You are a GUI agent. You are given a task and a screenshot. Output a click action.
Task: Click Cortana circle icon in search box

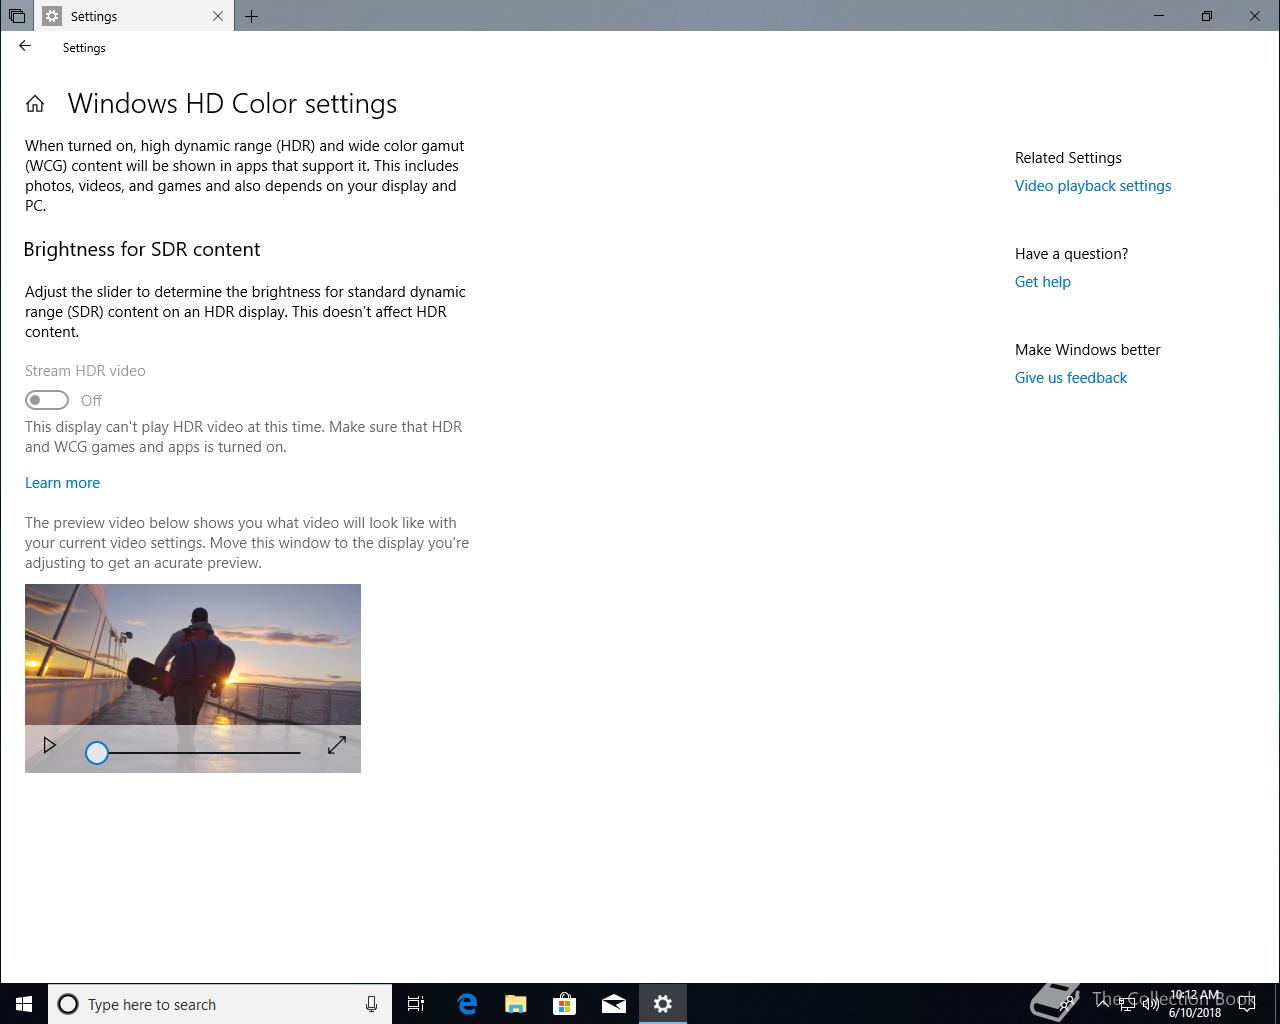68,1004
